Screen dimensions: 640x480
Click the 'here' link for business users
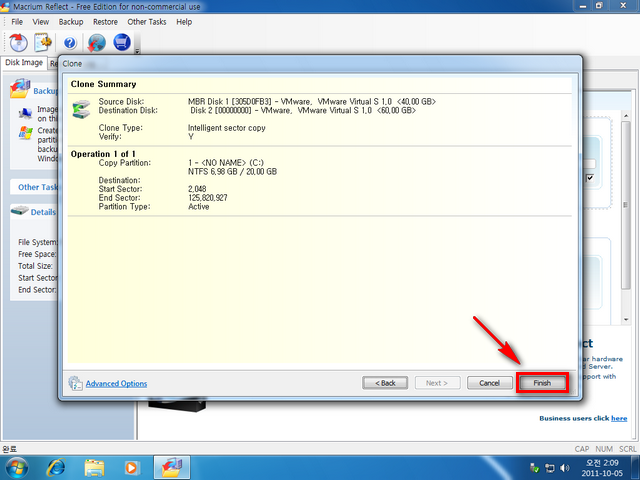(619, 418)
